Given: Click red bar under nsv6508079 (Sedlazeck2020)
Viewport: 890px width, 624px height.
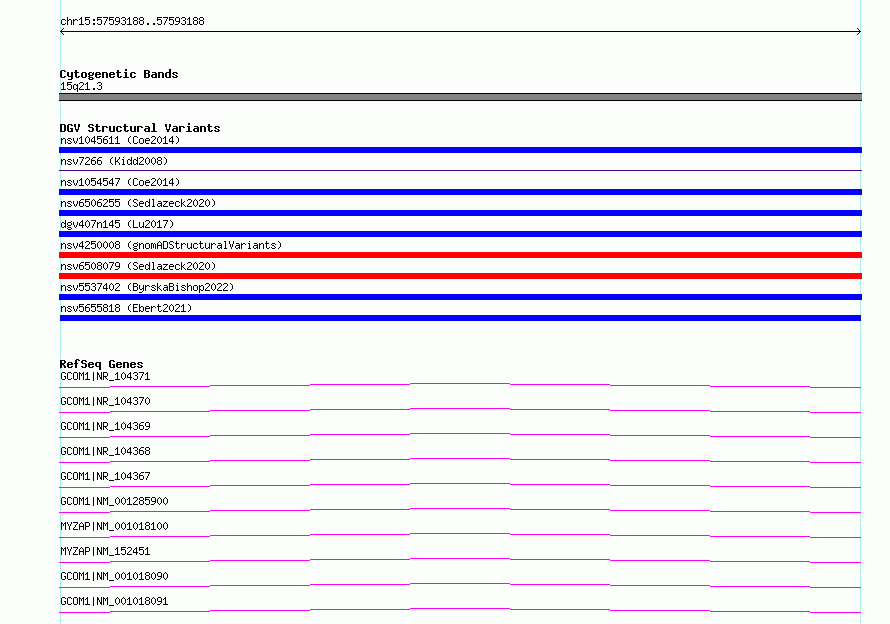Looking at the screenshot, I should [460, 276].
